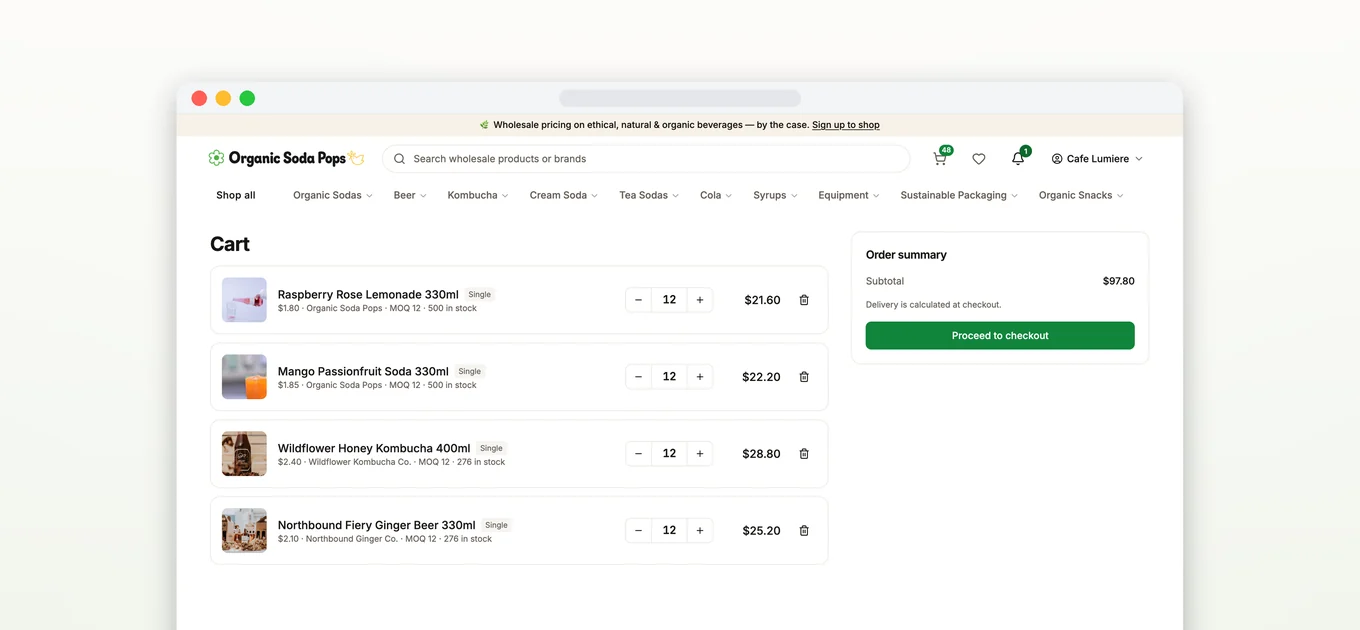Decrease Raspberry Rose Lemonade quantity
This screenshot has height=630, width=1360.
click(639, 300)
